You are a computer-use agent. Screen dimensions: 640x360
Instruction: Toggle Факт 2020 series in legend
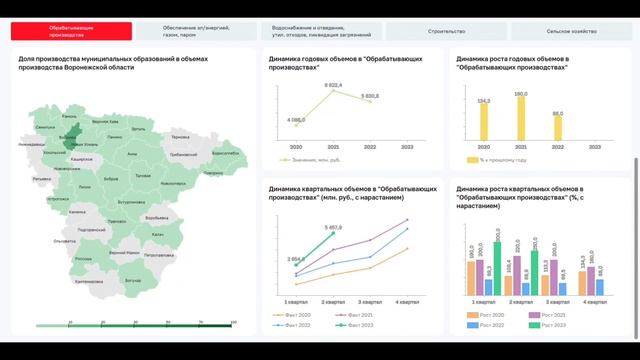(292, 315)
